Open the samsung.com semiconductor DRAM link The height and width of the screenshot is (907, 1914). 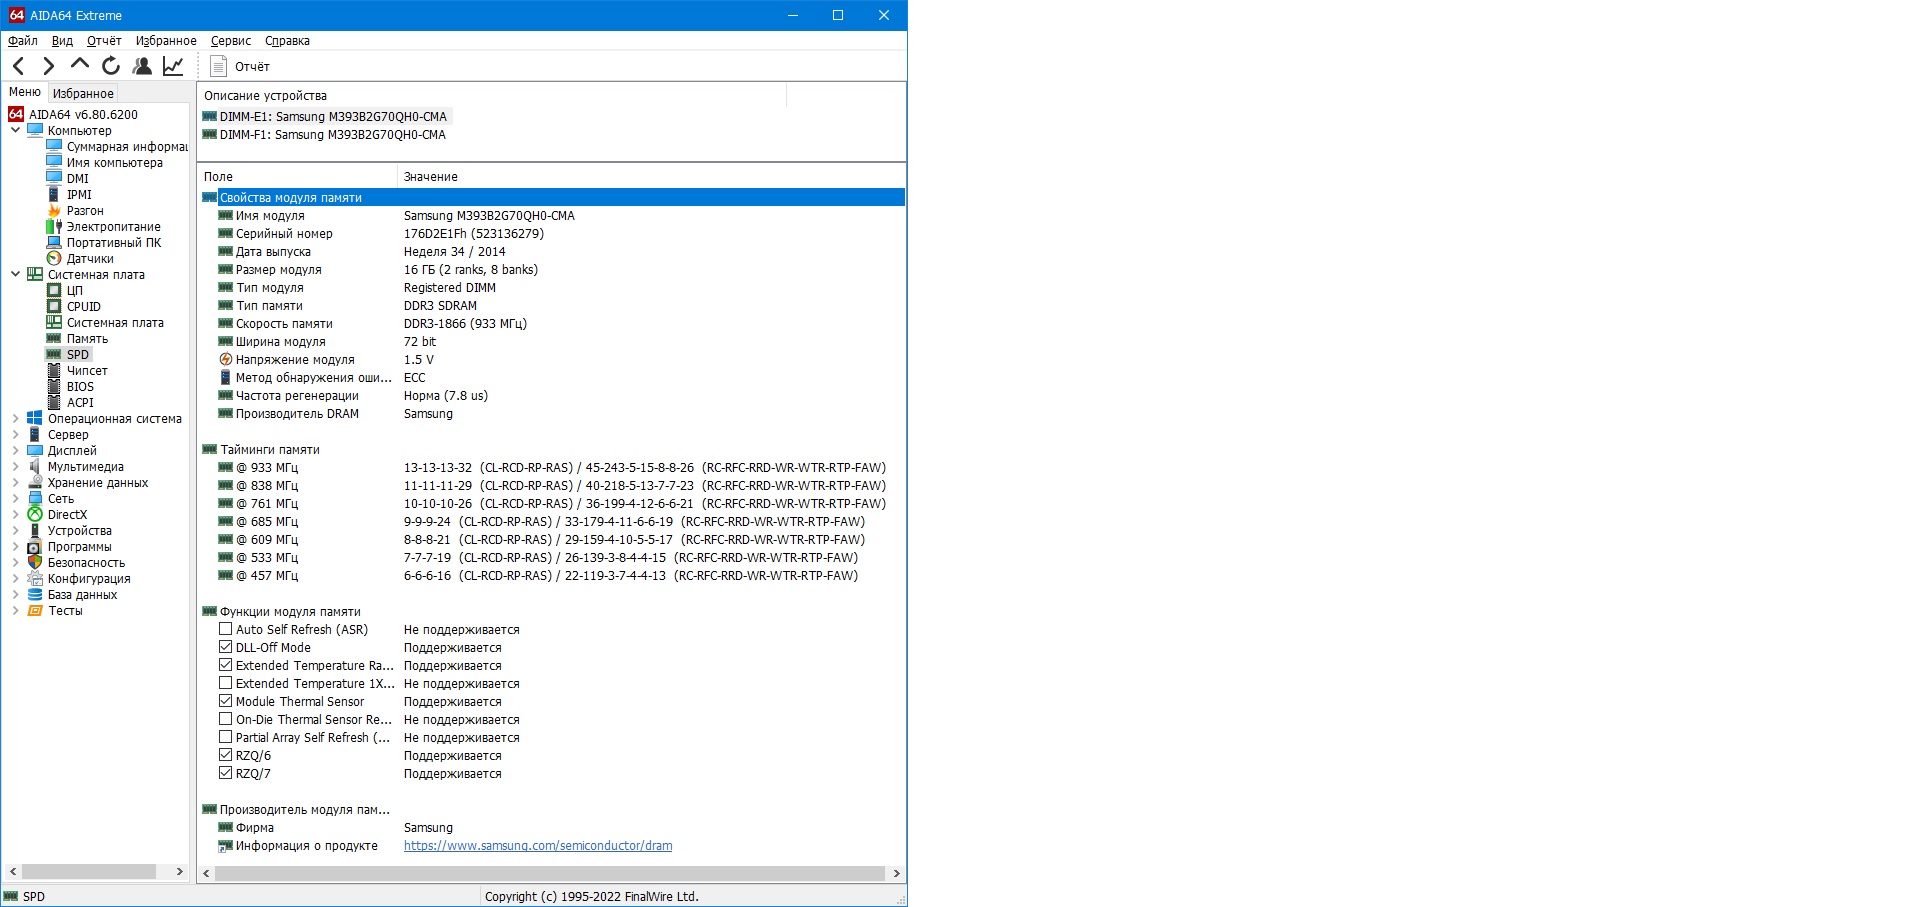(538, 845)
